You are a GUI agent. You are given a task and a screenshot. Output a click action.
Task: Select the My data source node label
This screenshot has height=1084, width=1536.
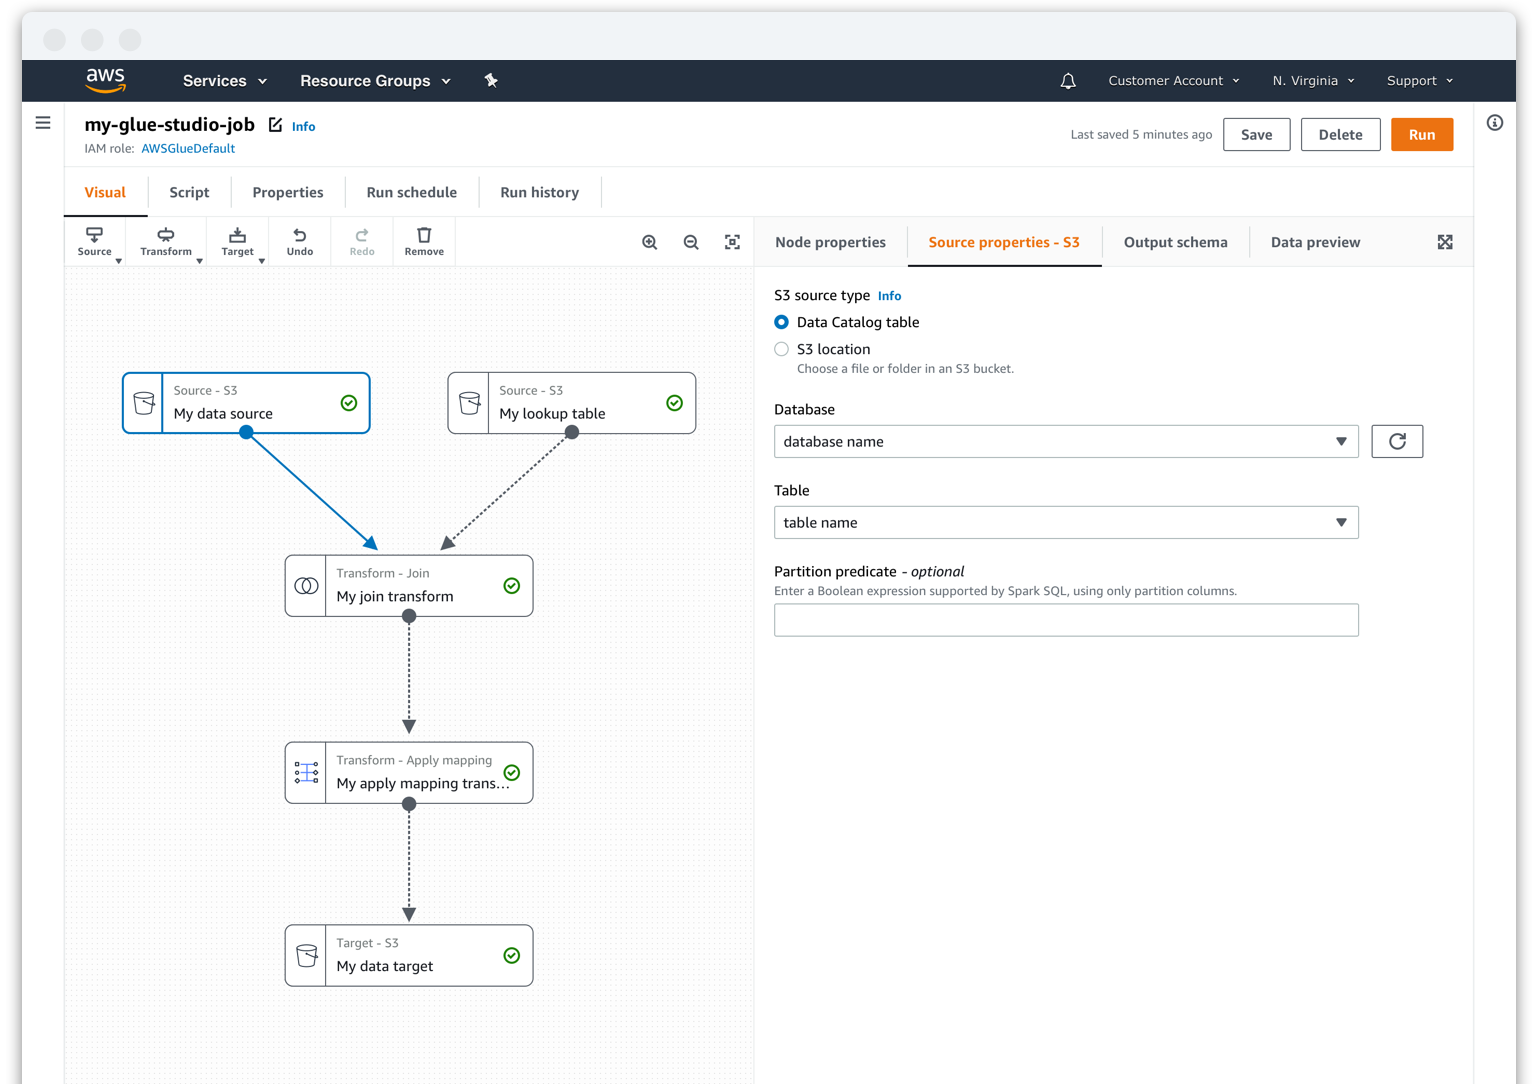223,414
